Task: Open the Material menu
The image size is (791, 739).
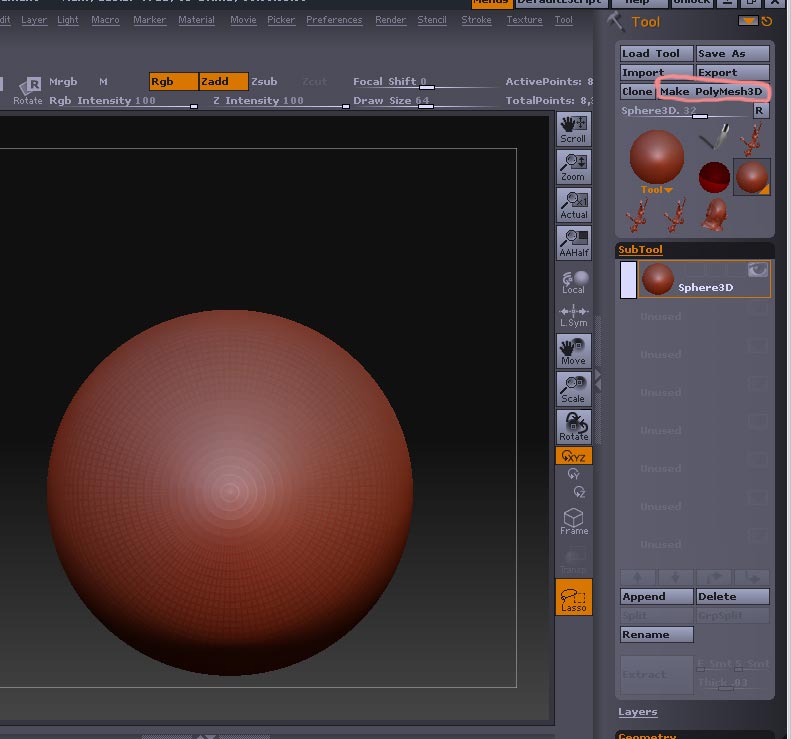Action: pos(196,20)
